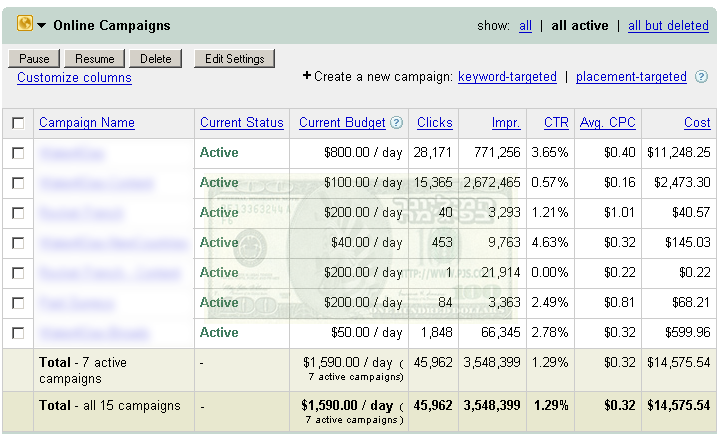Tick the checkbox for the $40.00/day campaign
The height and width of the screenshot is (437, 722).
(x=18, y=243)
